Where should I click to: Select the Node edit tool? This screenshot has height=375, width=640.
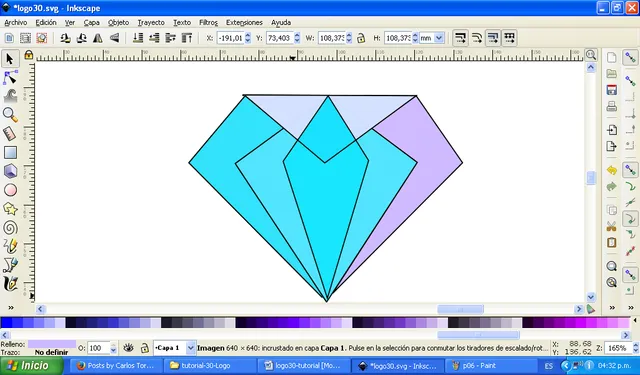click(x=10, y=78)
